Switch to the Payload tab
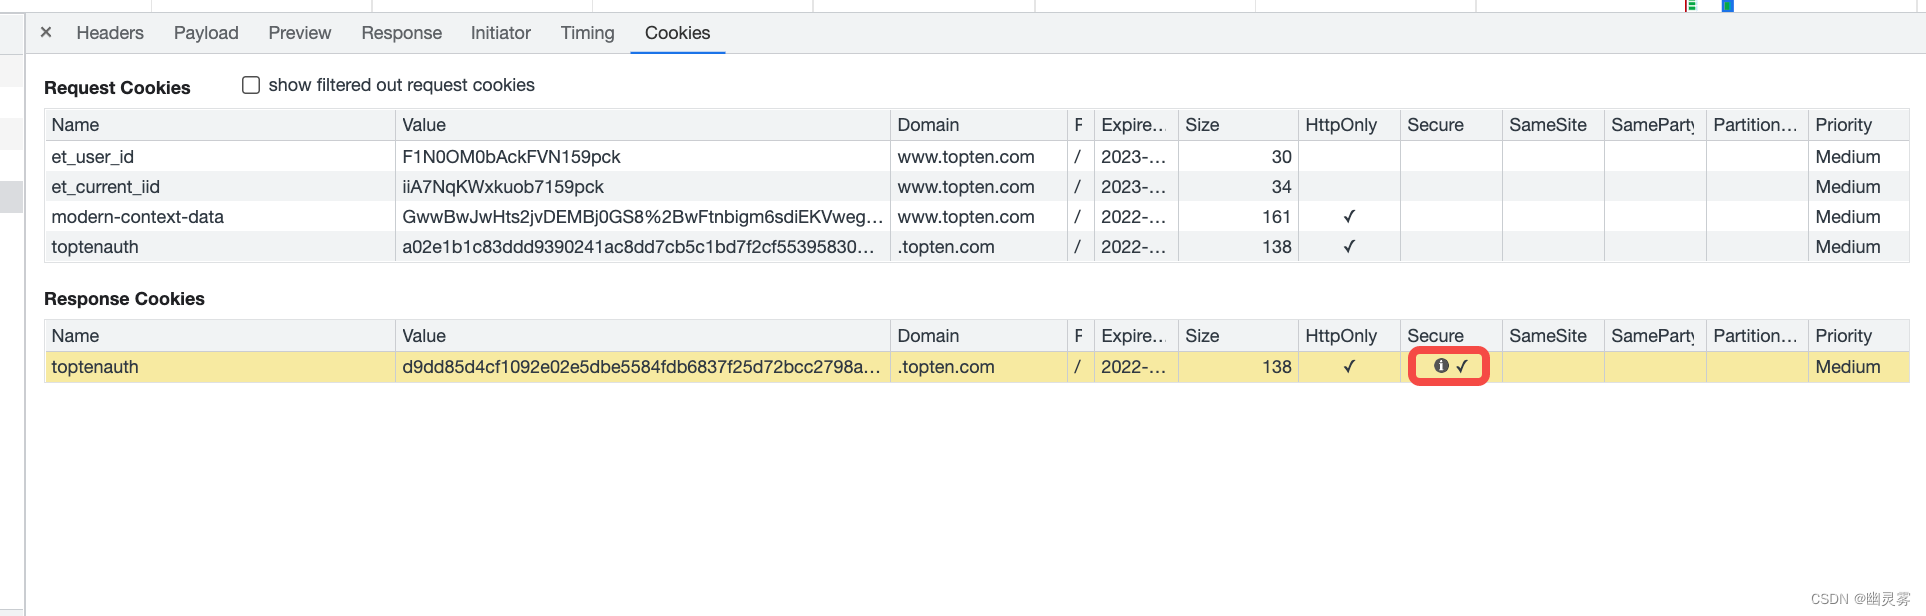The width and height of the screenshot is (1926, 616). click(x=206, y=33)
